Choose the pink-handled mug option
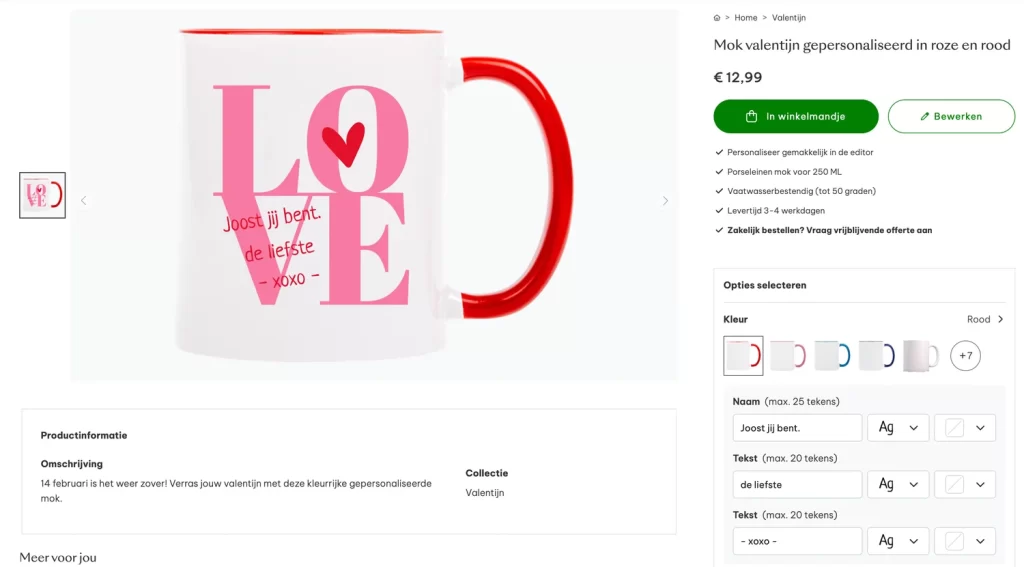 tap(787, 356)
